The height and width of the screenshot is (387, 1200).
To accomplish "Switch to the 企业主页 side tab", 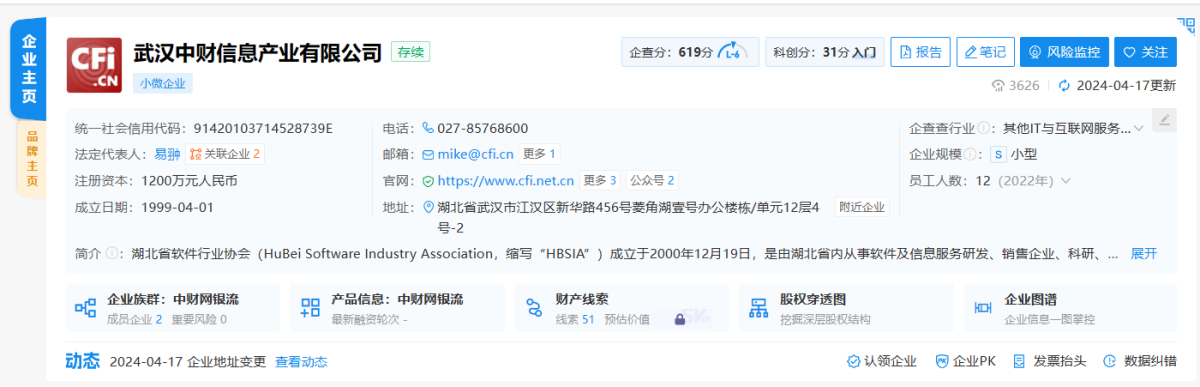I will [29, 69].
